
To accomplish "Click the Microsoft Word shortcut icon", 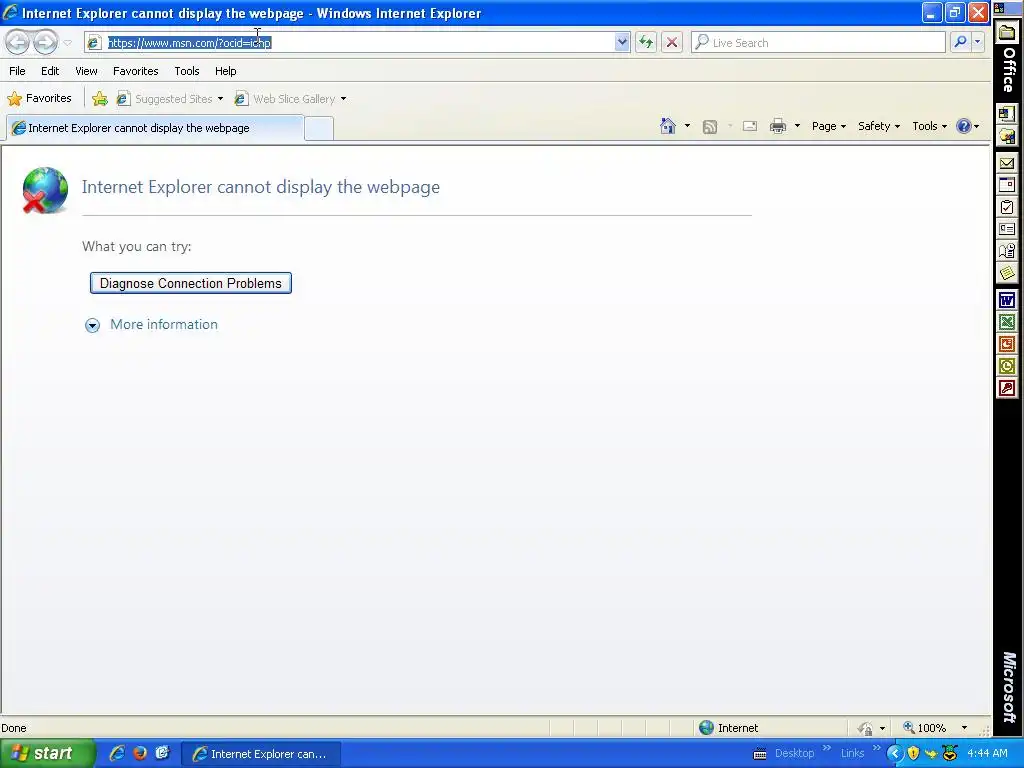I will (1006, 300).
